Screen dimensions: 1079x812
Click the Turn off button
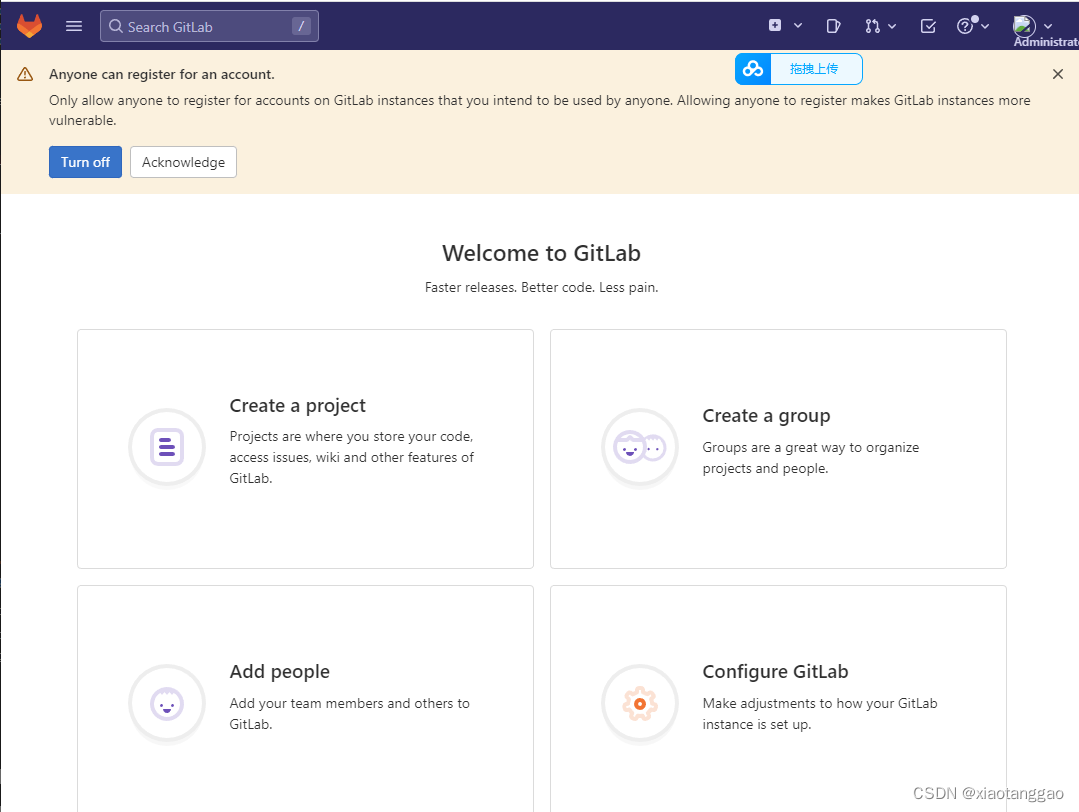click(85, 161)
